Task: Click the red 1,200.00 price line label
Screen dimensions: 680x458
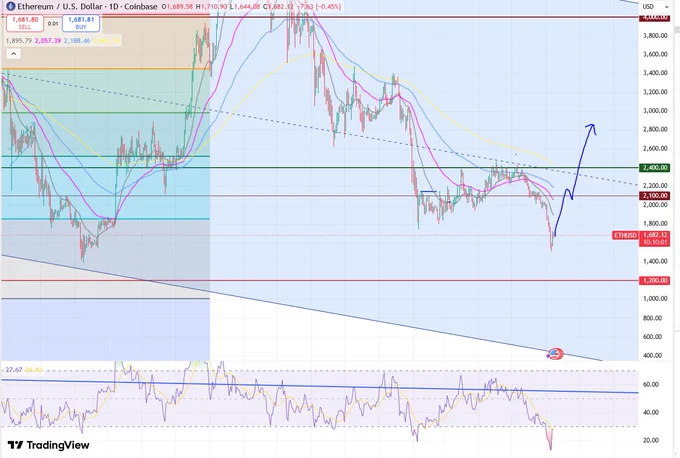Action: (x=655, y=281)
